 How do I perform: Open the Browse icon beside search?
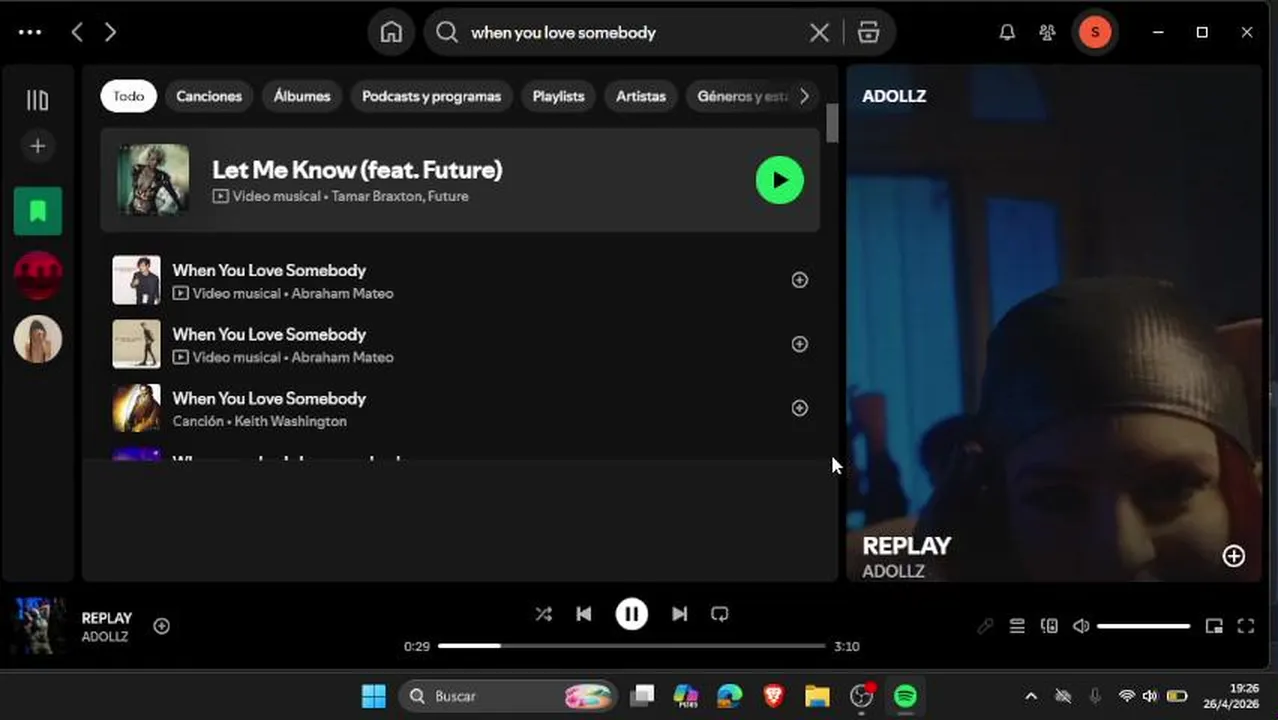[868, 32]
